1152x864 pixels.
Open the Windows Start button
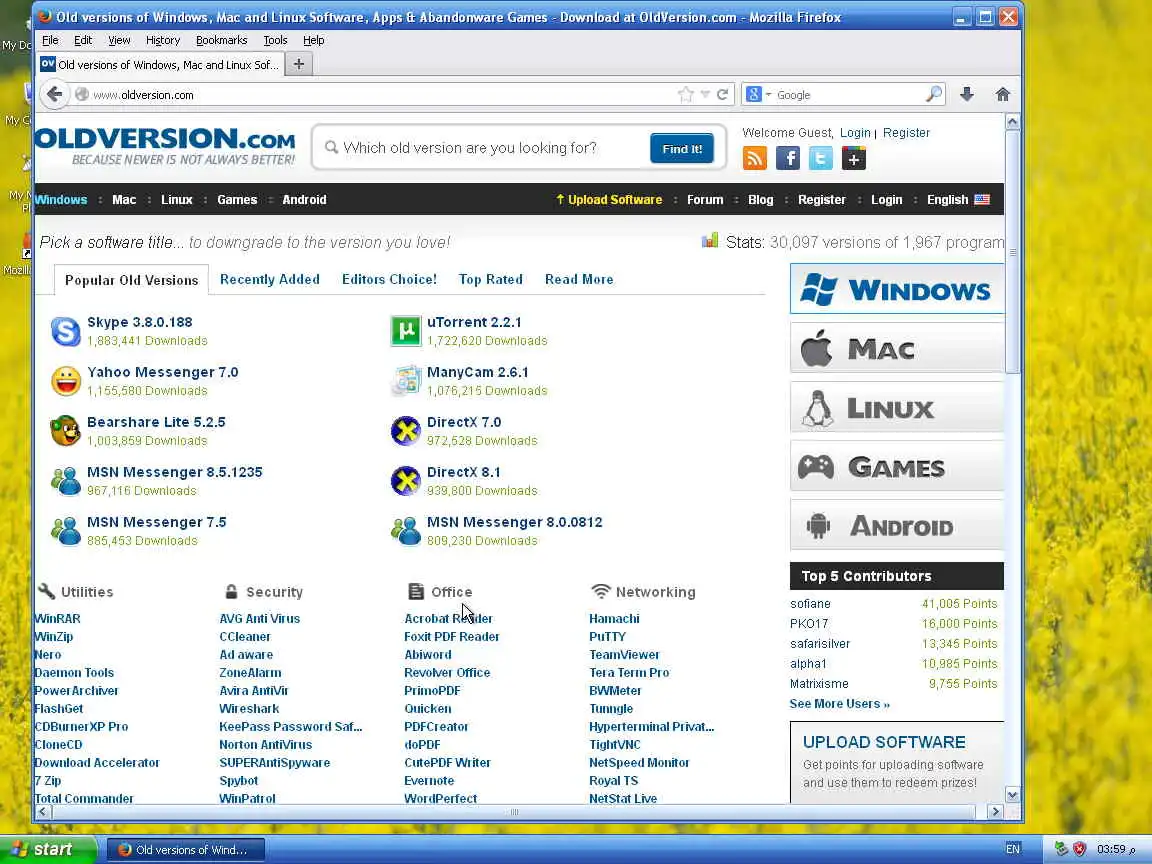[x=46, y=849]
